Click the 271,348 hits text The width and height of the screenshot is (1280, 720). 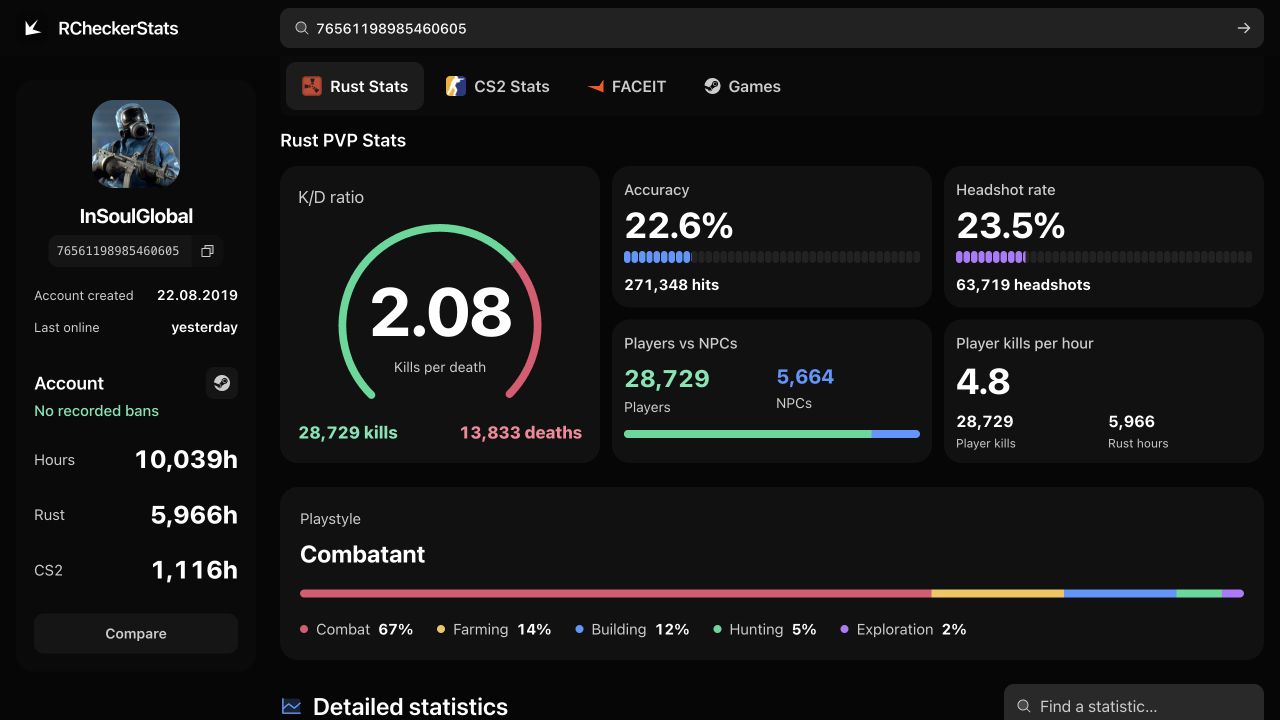point(672,285)
